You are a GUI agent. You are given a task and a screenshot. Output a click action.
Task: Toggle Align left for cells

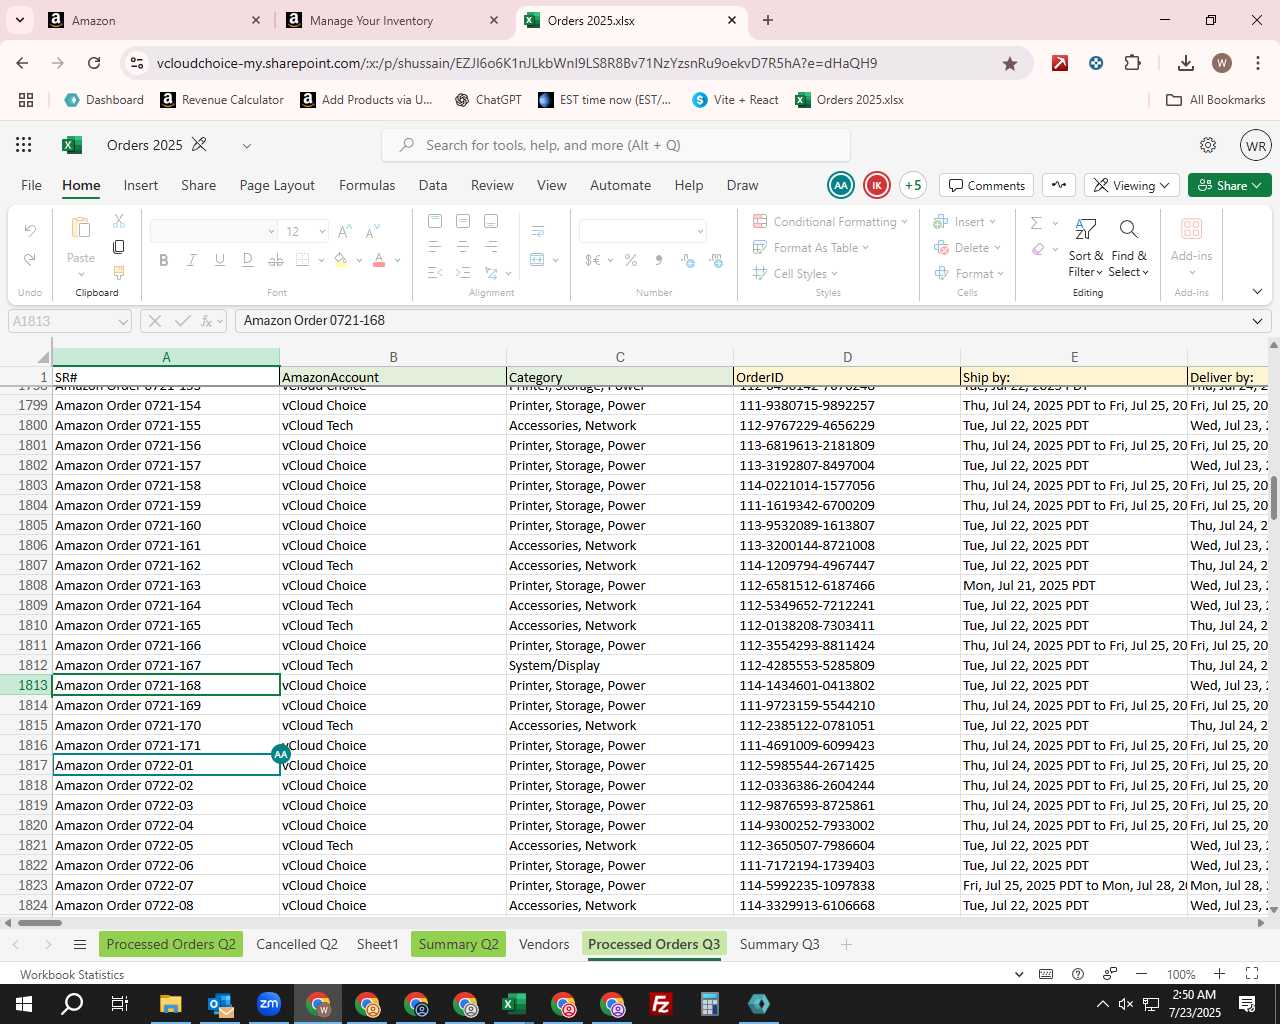[x=435, y=247]
